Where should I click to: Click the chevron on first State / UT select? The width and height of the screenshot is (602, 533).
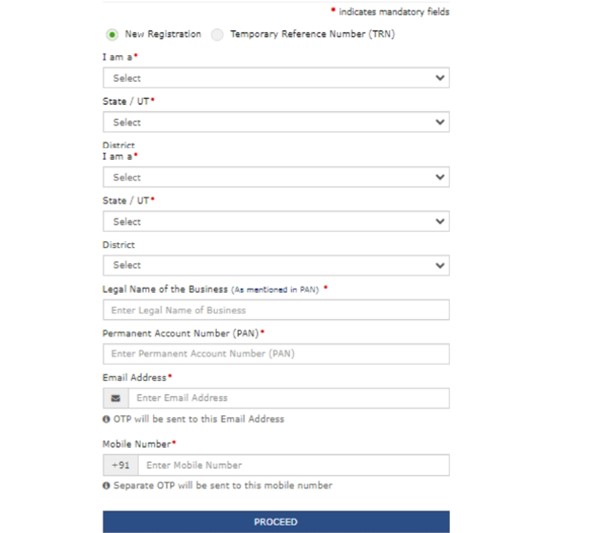click(440, 122)
